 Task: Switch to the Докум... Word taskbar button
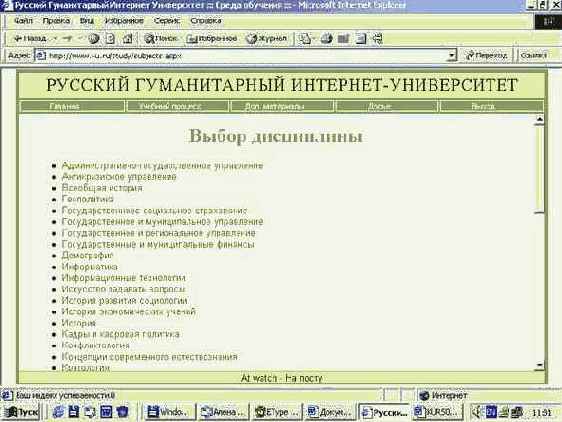point(330,412)
